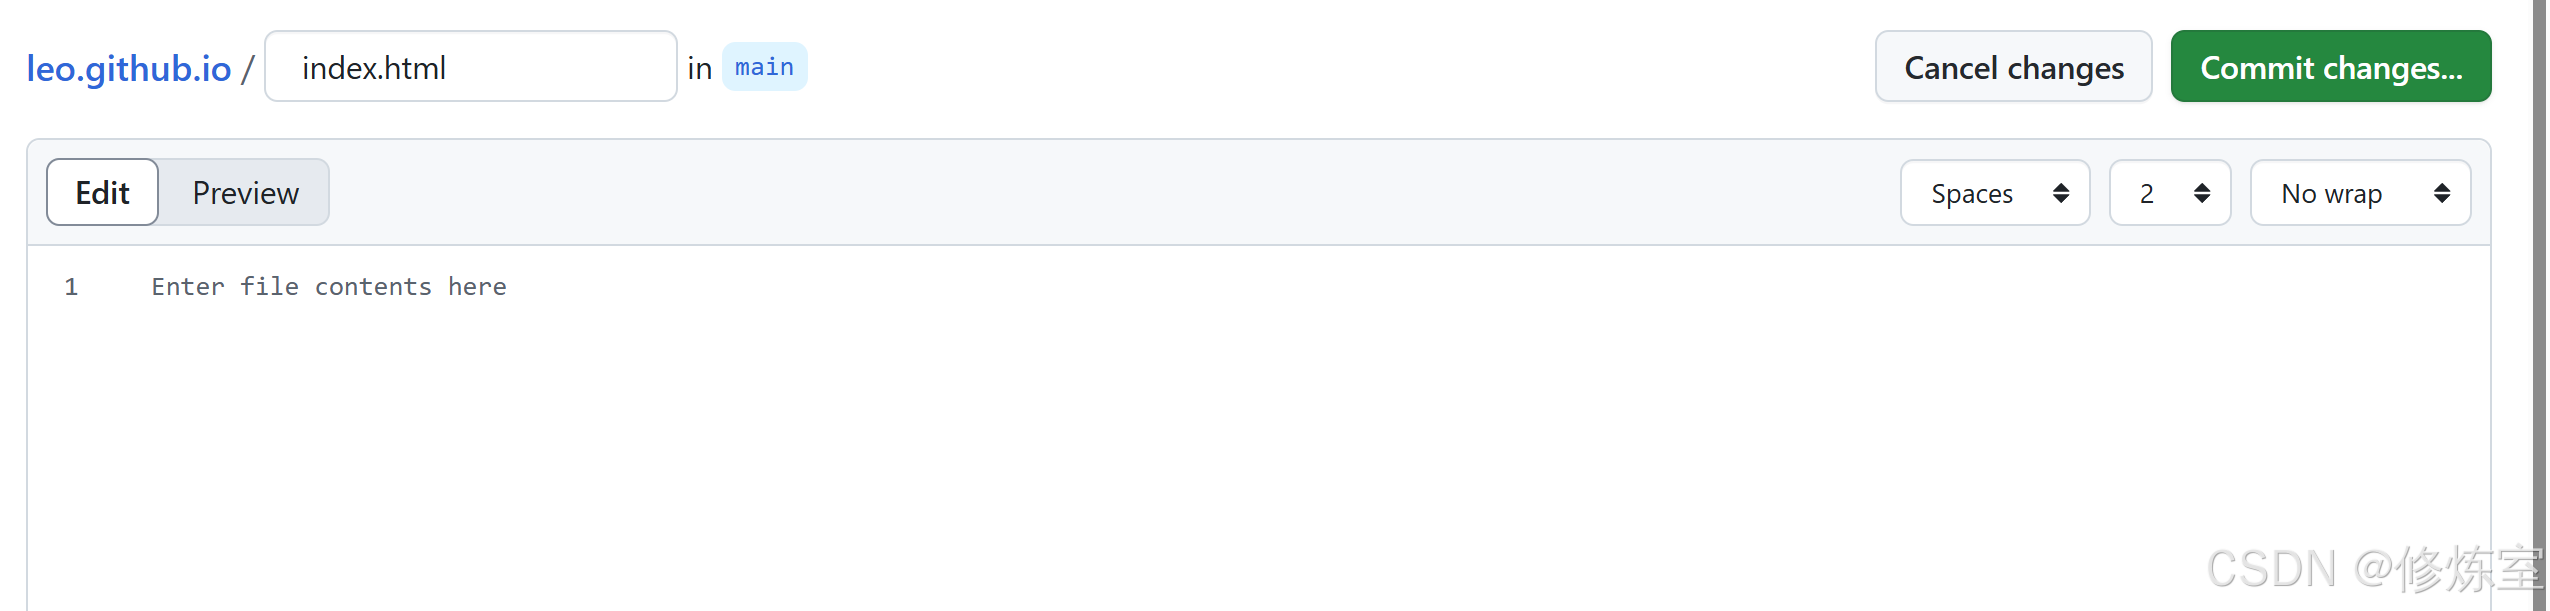Open the Spaces indent mode dropdown
Image resolution: width=2550 pixels, height=611 pixels.
pyautogui.click(x=1994, y=193)
